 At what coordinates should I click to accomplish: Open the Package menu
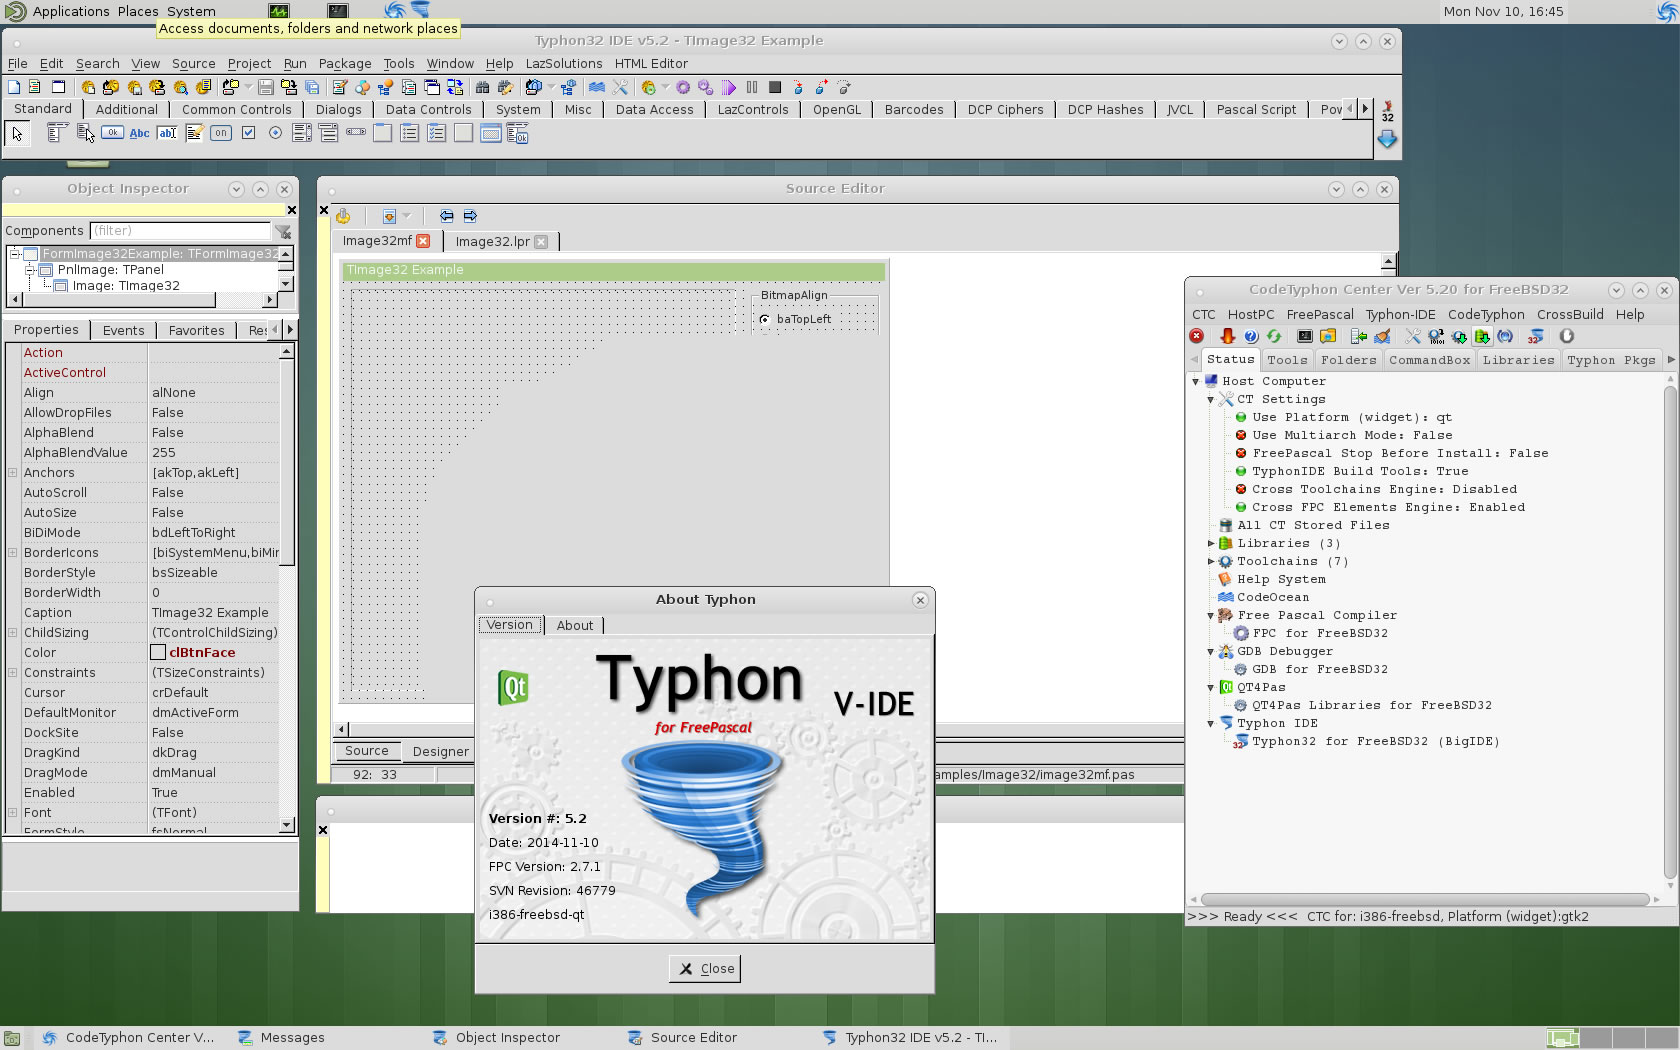point(345,63)
